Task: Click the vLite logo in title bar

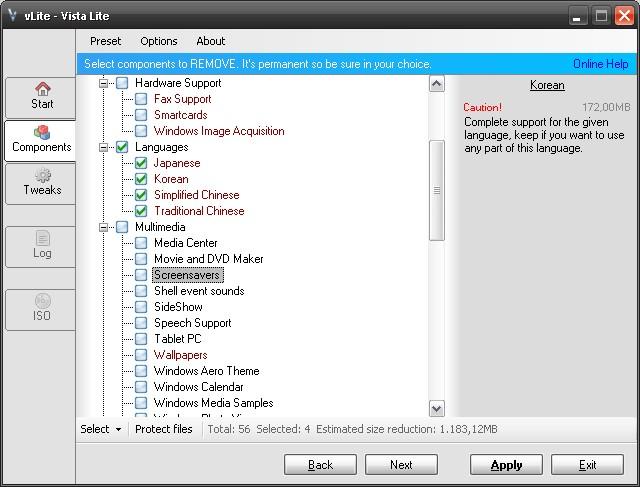Action: point(13,16)
